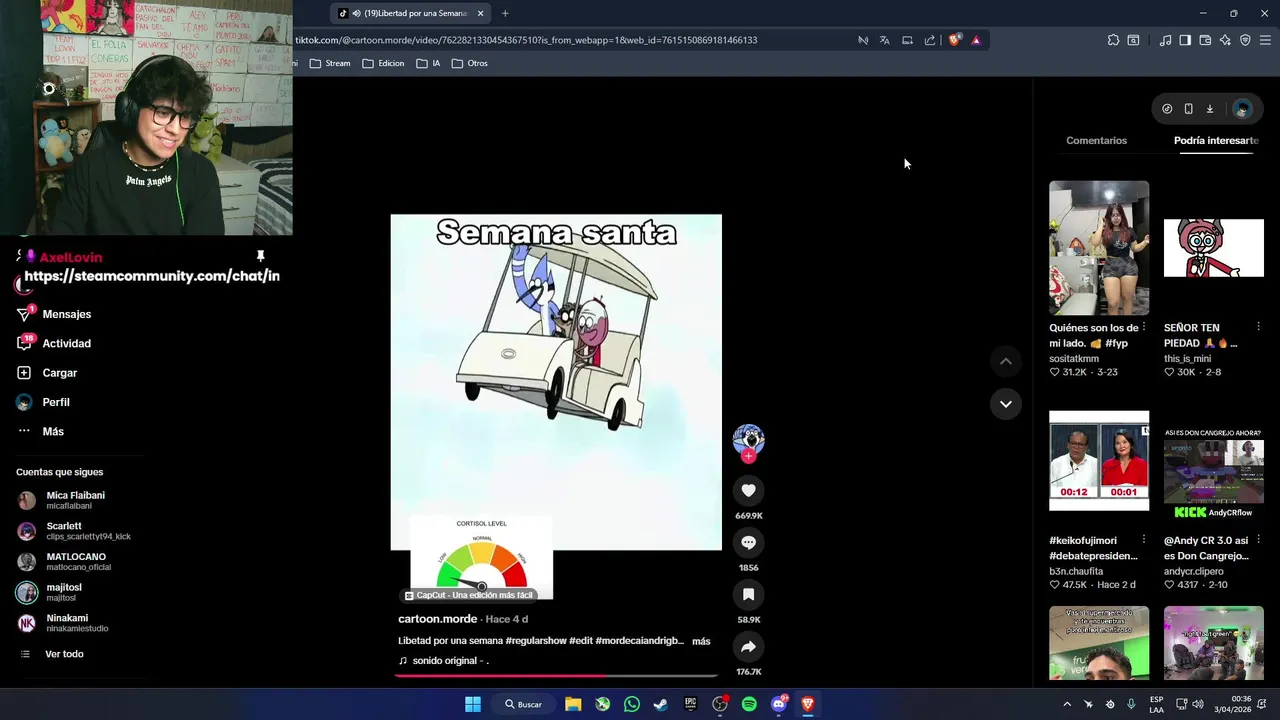Click the download desktop app icon

pos(1209,109)
